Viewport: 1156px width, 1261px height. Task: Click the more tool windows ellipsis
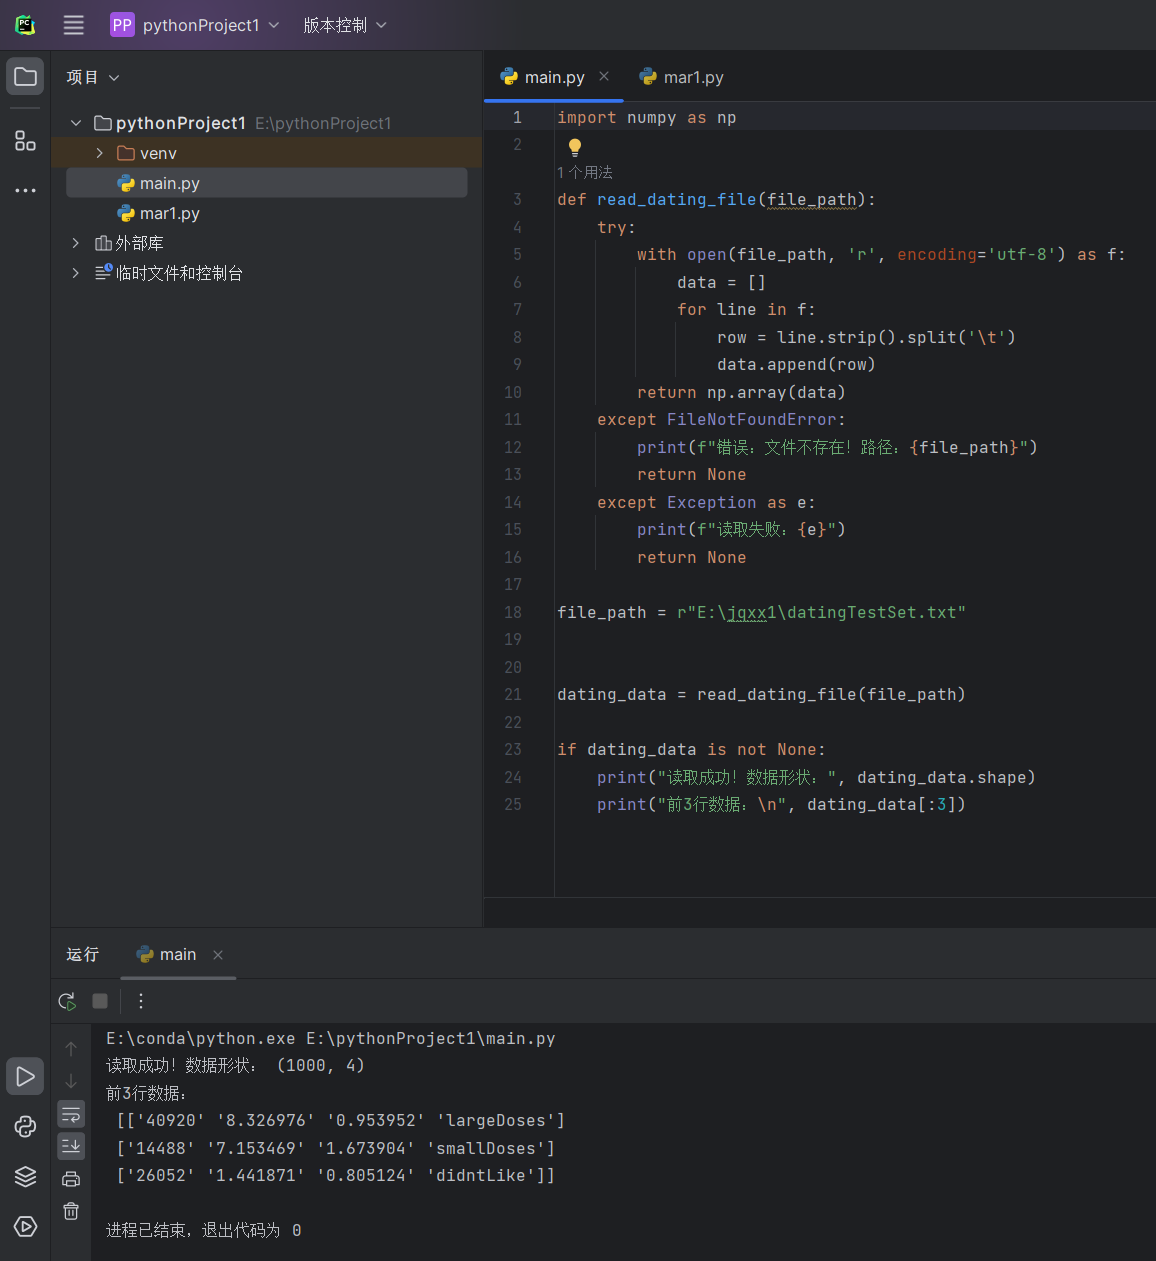25,190
